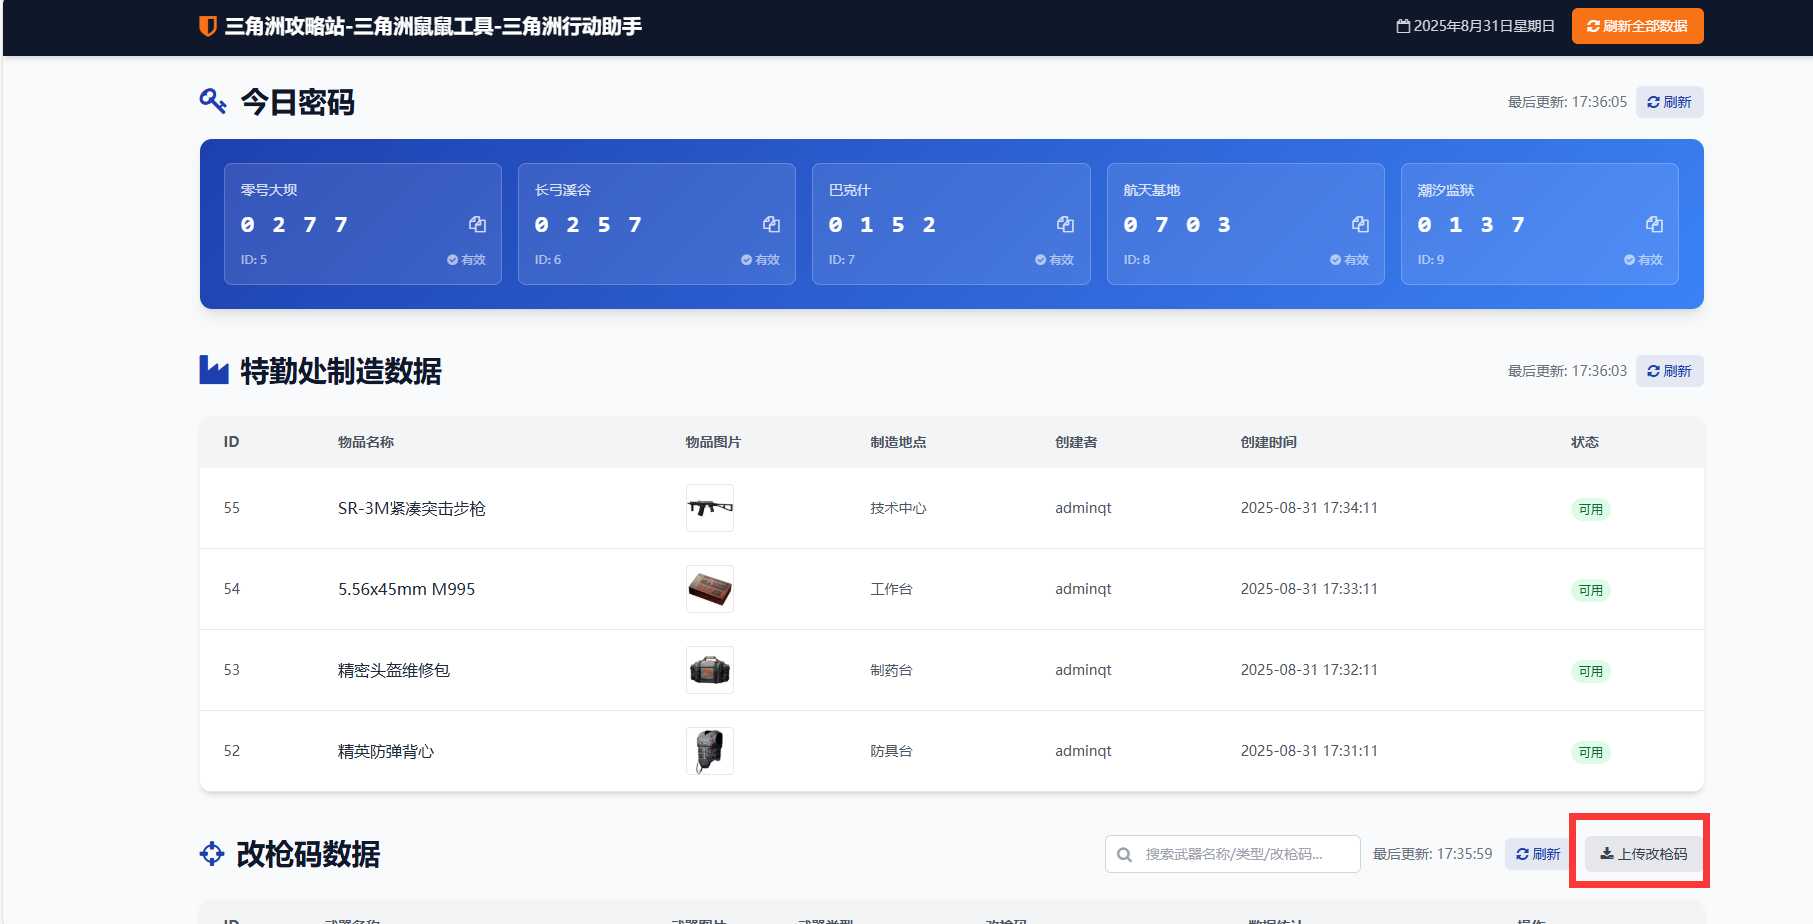Click the 刷新全部数据 orange button

pyautogui.click(x=1637, y=26)
